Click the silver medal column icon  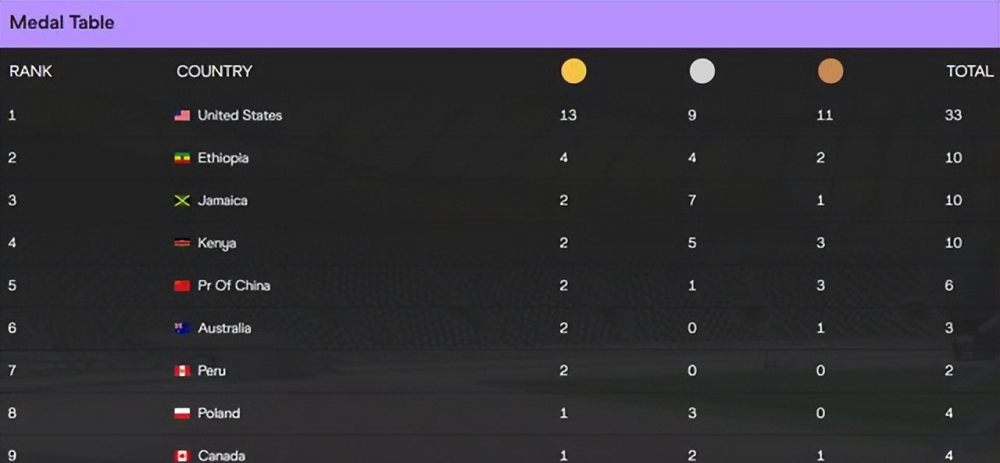point(702,71)
